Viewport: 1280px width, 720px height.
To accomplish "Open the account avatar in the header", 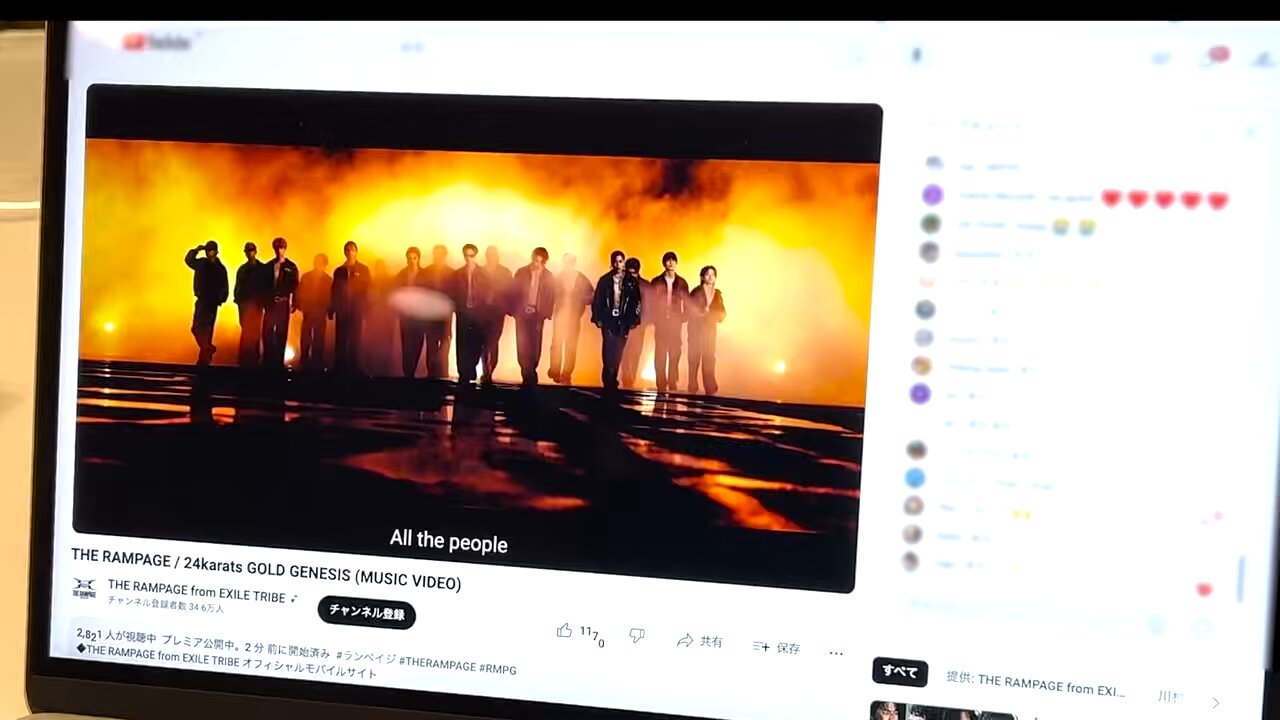I will [x=1264, y=58].
